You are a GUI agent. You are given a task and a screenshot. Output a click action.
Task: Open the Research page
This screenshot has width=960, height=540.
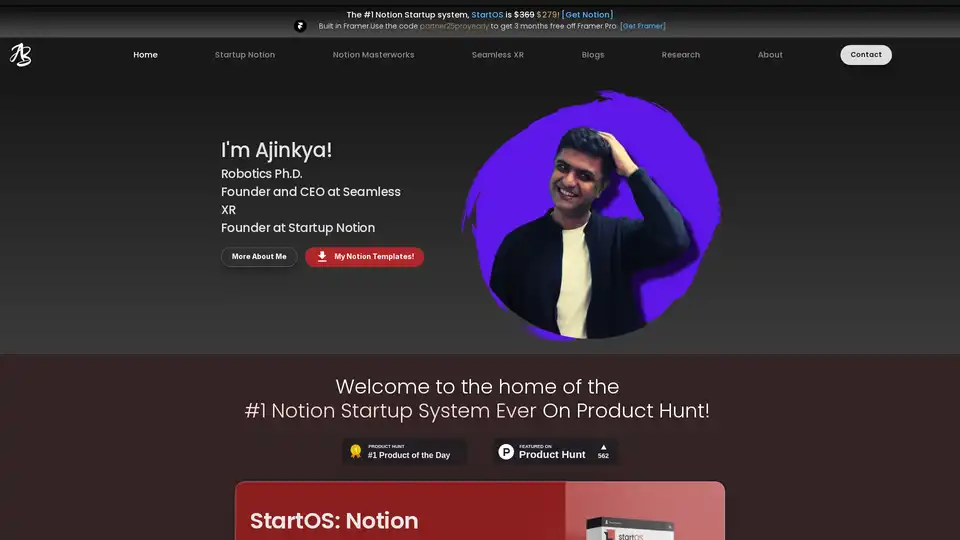680,54
